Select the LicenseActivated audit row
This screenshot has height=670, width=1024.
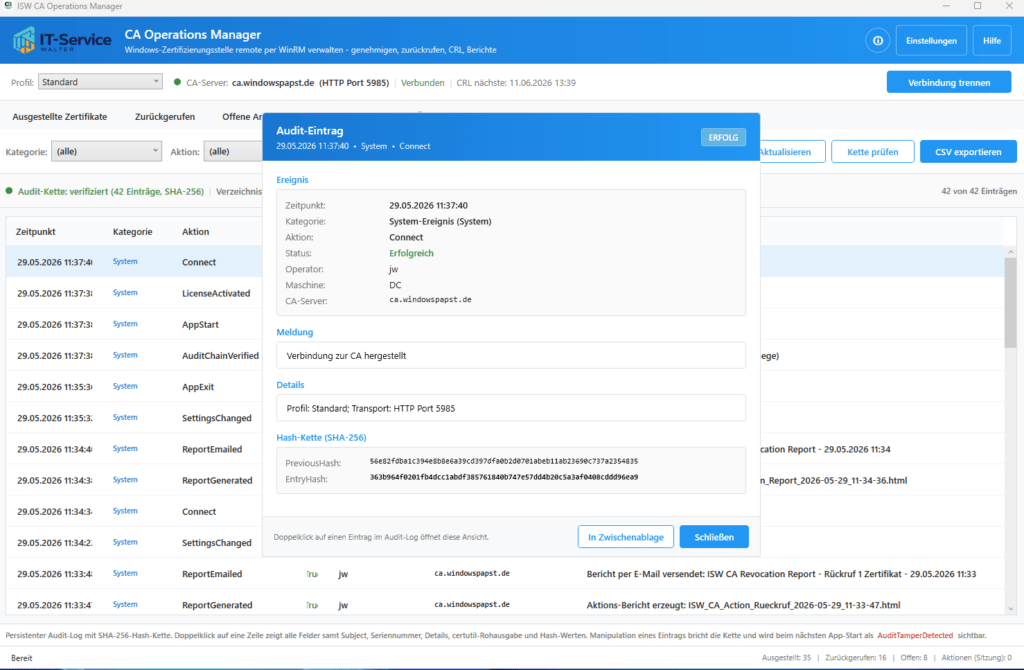(x=135, y=293)
